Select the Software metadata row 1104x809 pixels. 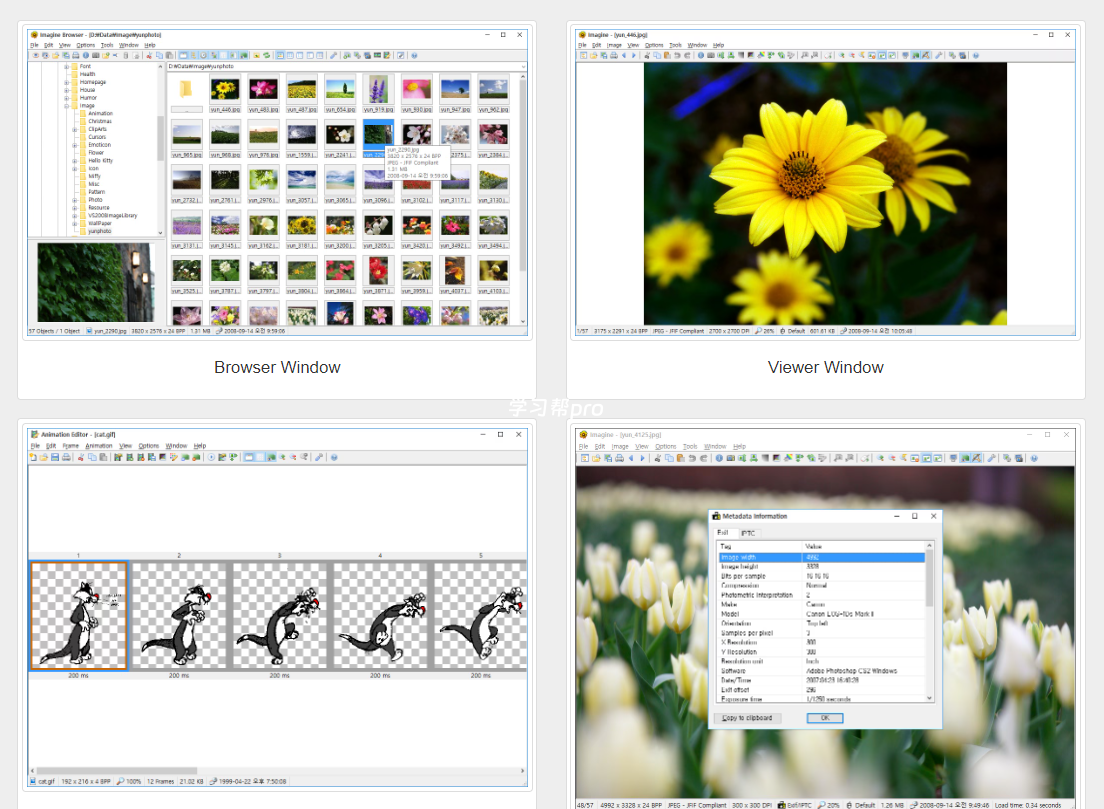pos(822,671)
